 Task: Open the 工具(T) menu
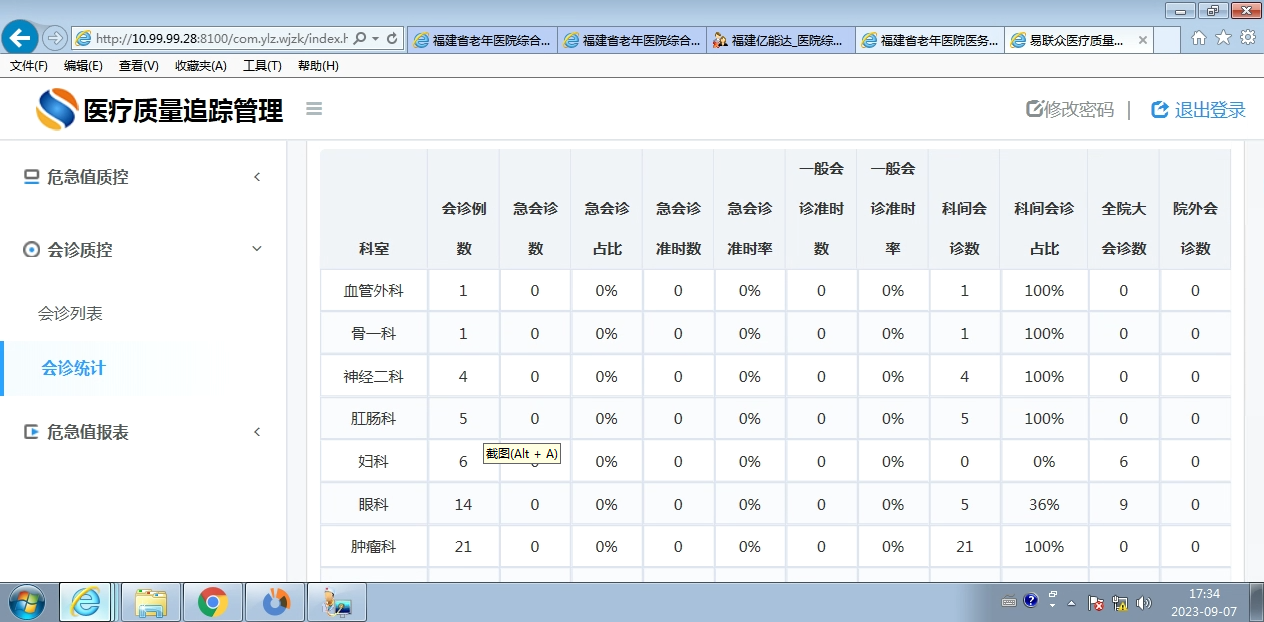point(262,66)
